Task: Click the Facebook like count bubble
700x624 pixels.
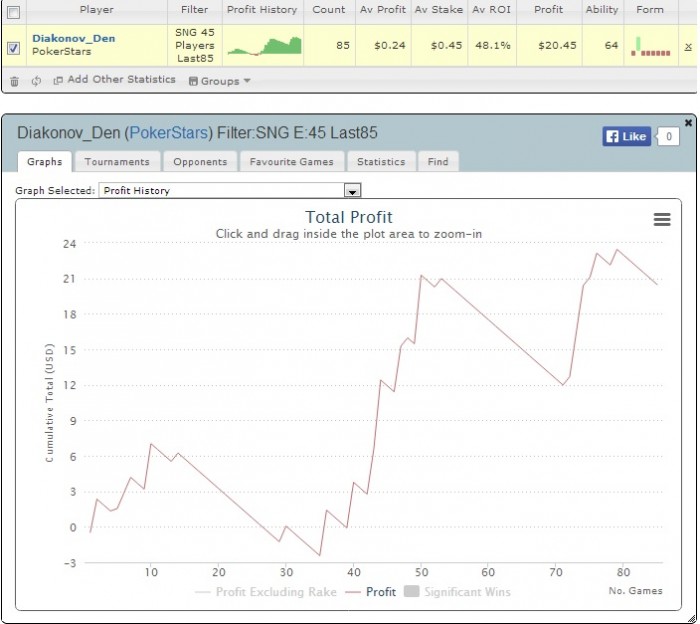Action: pos(668,137)
